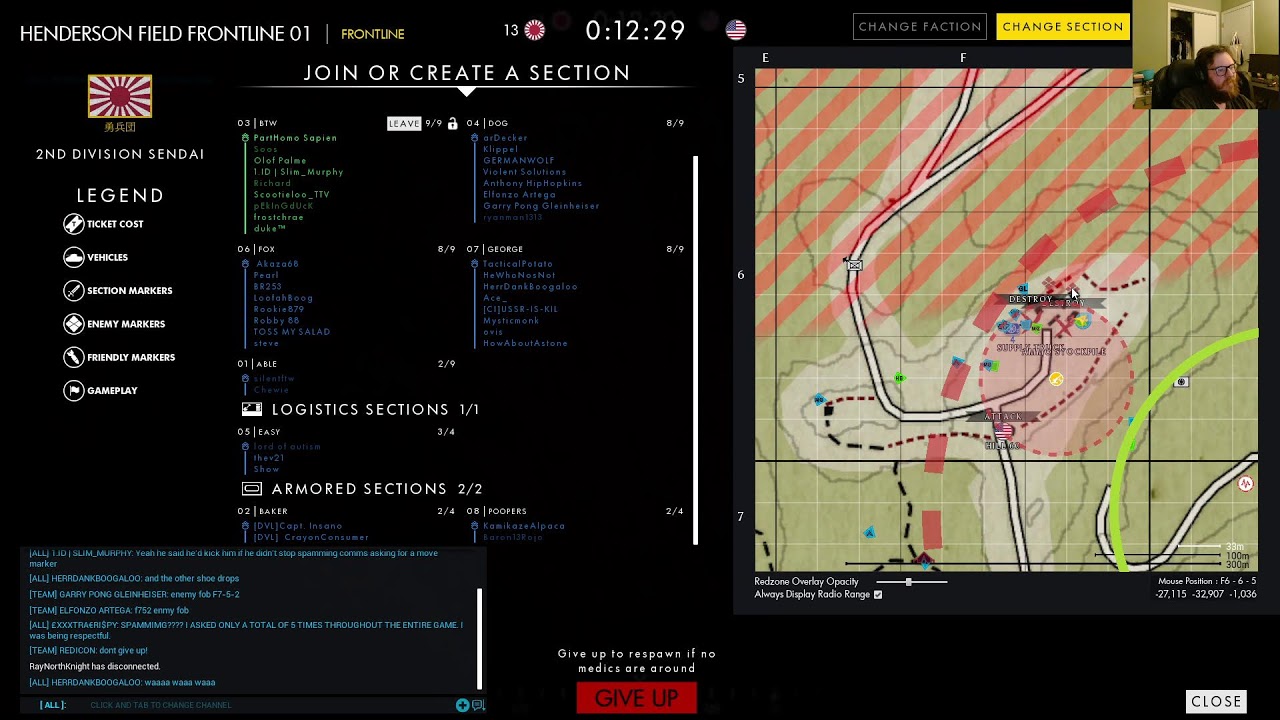1280x720 pixels.
Task: Click squad leader icon next to lord of autism
Action: click(x=246, y=447)
